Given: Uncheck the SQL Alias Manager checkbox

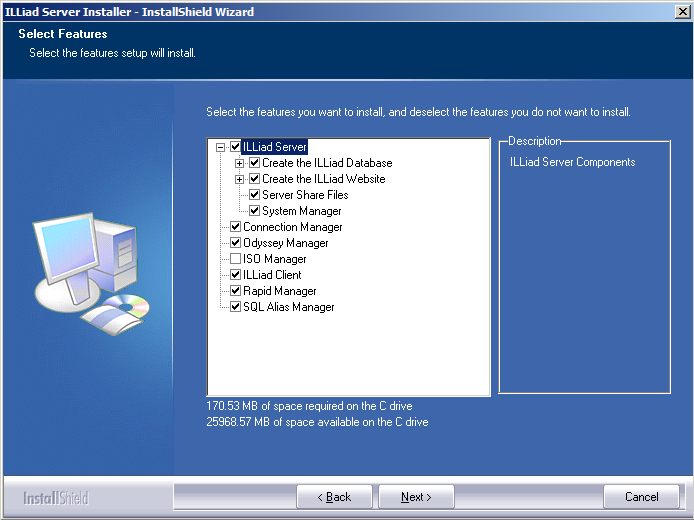Looking at the screenshot, I should (x=236, y=307).
